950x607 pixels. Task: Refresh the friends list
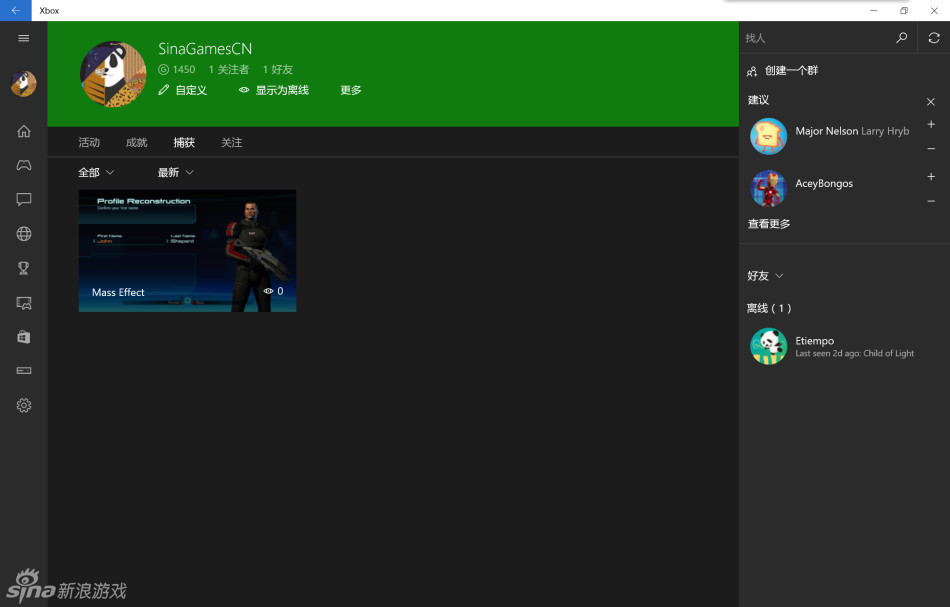click(934, 38)
